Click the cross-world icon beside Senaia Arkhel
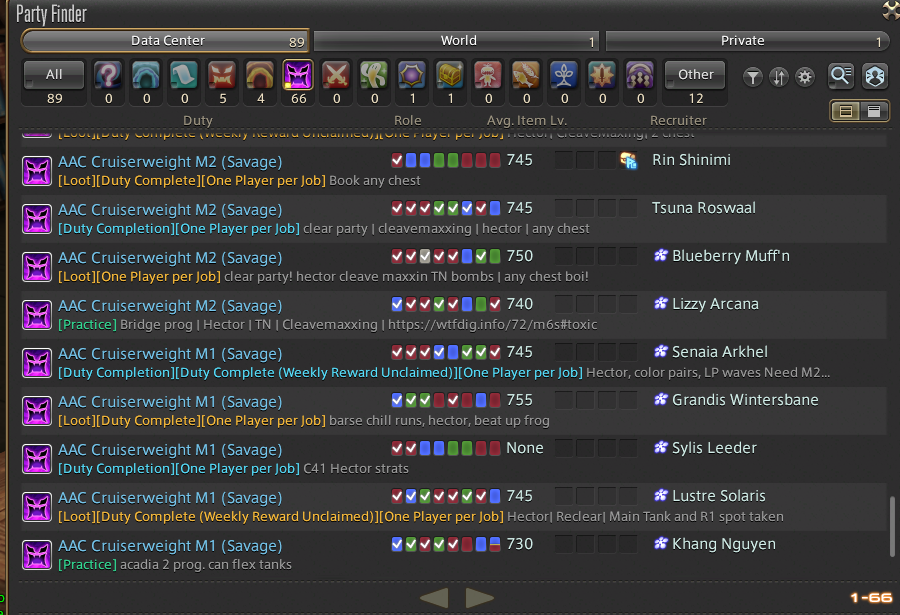 click(661, 351)
